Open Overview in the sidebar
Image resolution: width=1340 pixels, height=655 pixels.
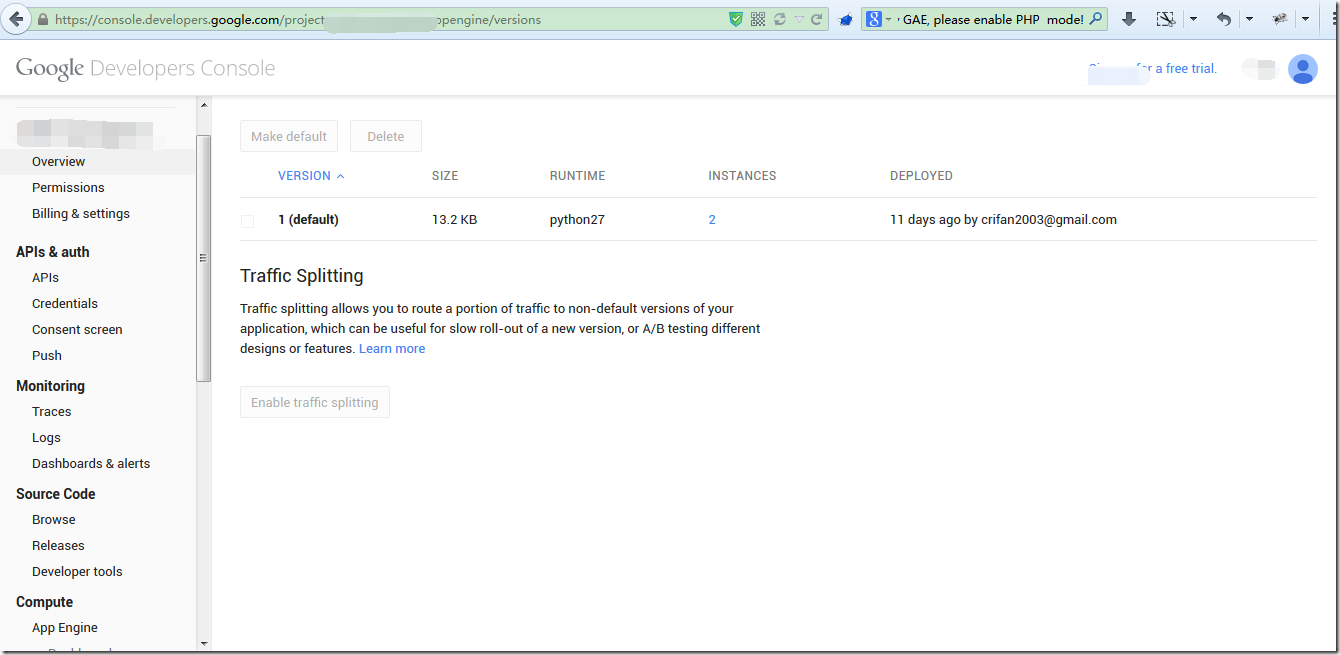pos(58,162)
